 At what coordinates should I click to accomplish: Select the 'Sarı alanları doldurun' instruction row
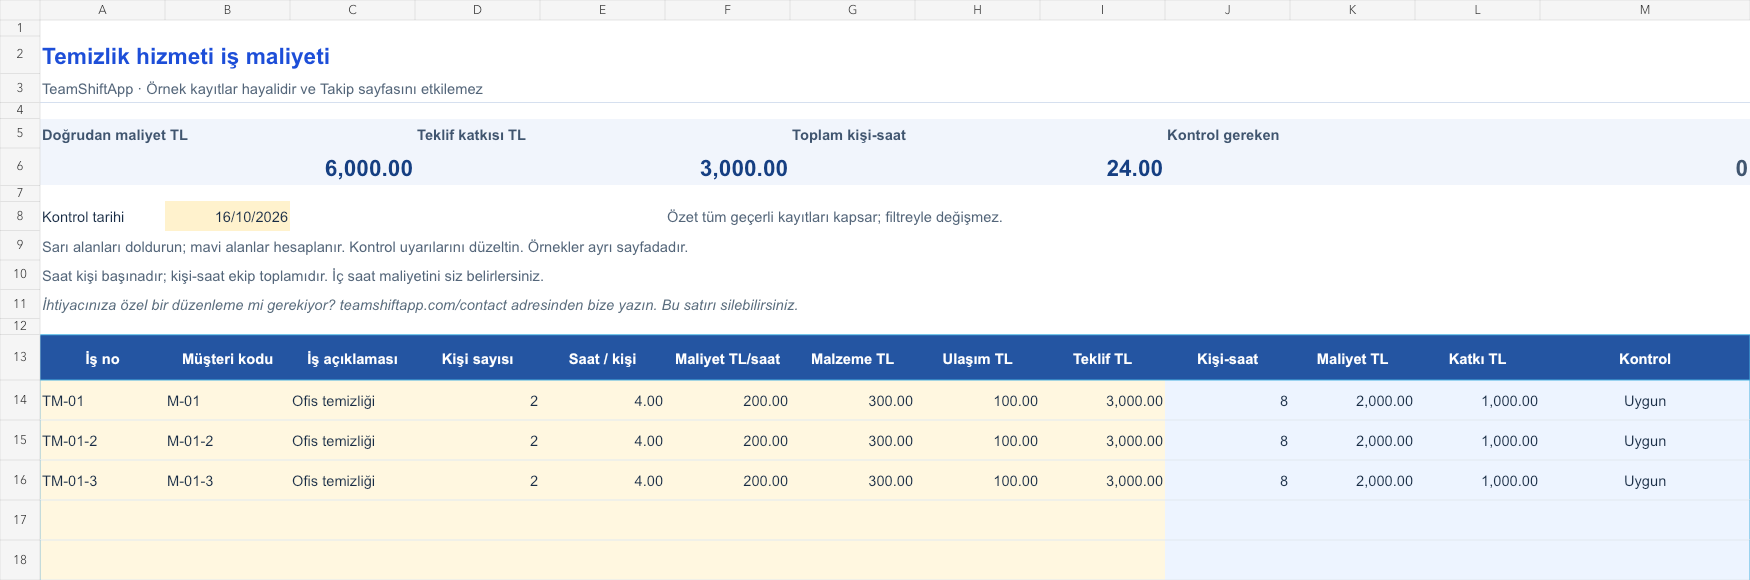click(x=365, y=247)
